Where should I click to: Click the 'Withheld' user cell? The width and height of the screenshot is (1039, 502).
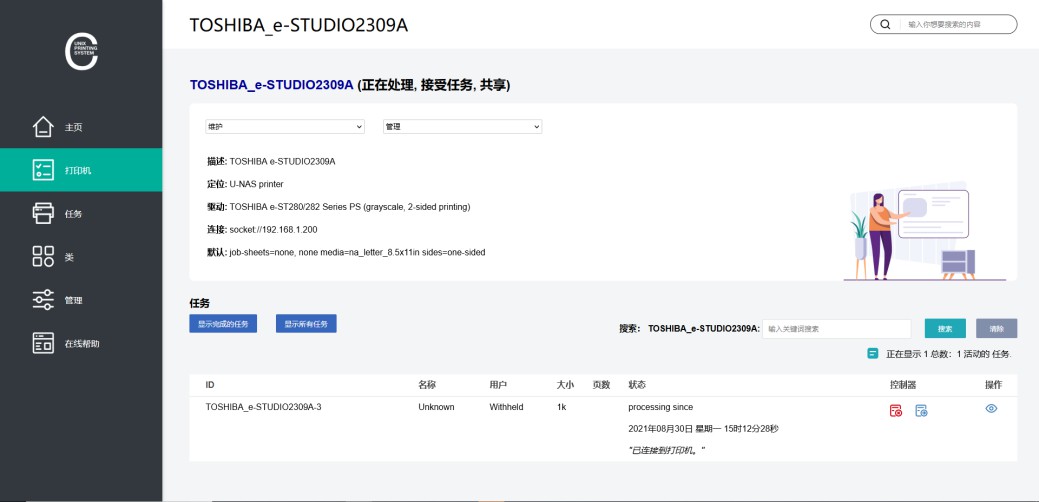click(506, 407)
